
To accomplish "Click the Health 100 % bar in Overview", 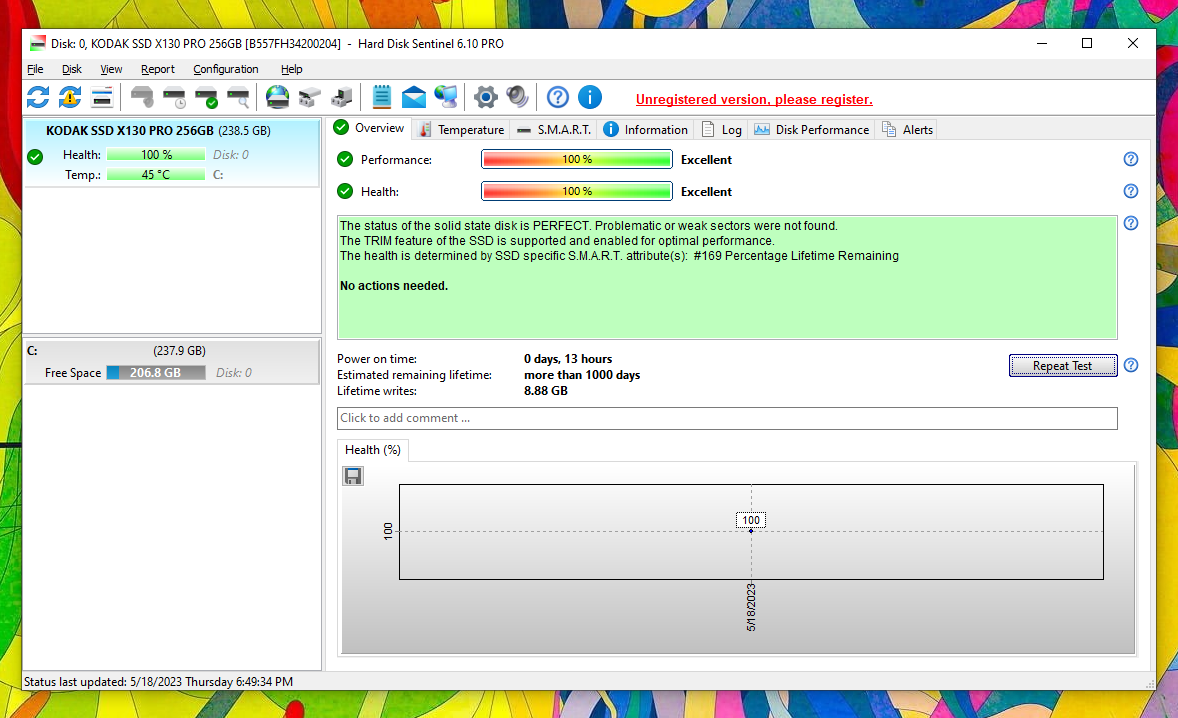I will tap(576, 192).
